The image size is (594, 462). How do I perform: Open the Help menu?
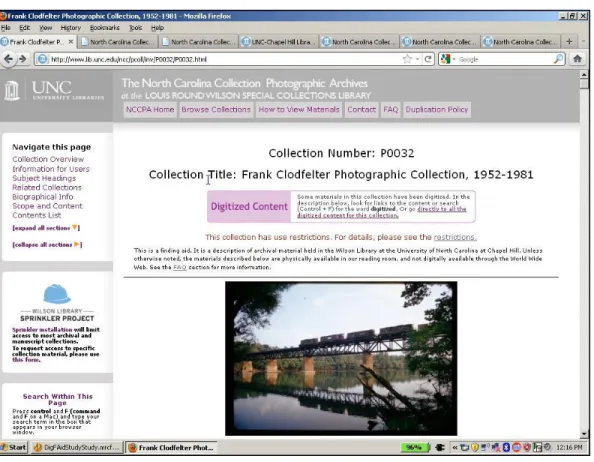click(157, 28)
